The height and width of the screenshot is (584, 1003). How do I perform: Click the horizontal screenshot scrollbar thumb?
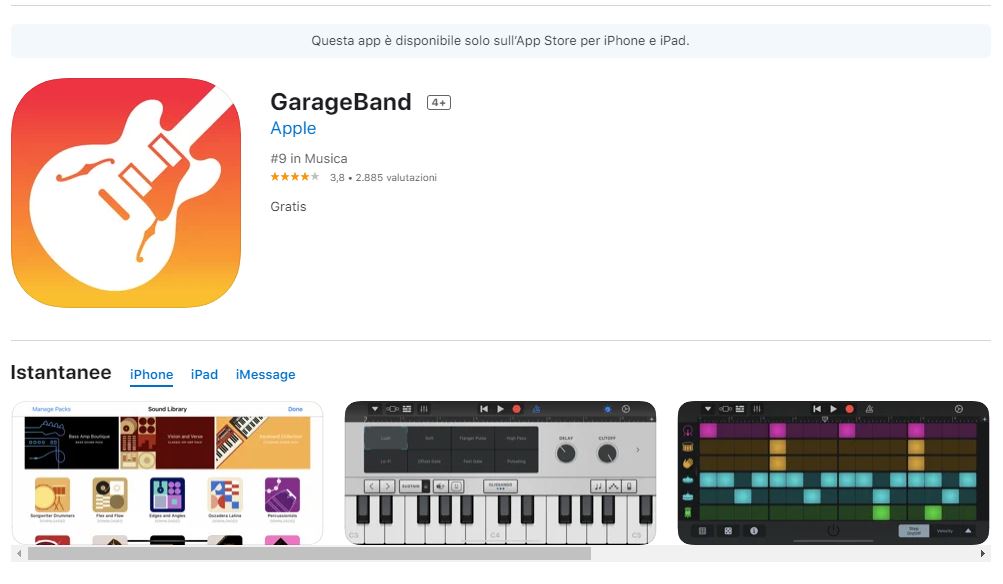pos(309,554)
